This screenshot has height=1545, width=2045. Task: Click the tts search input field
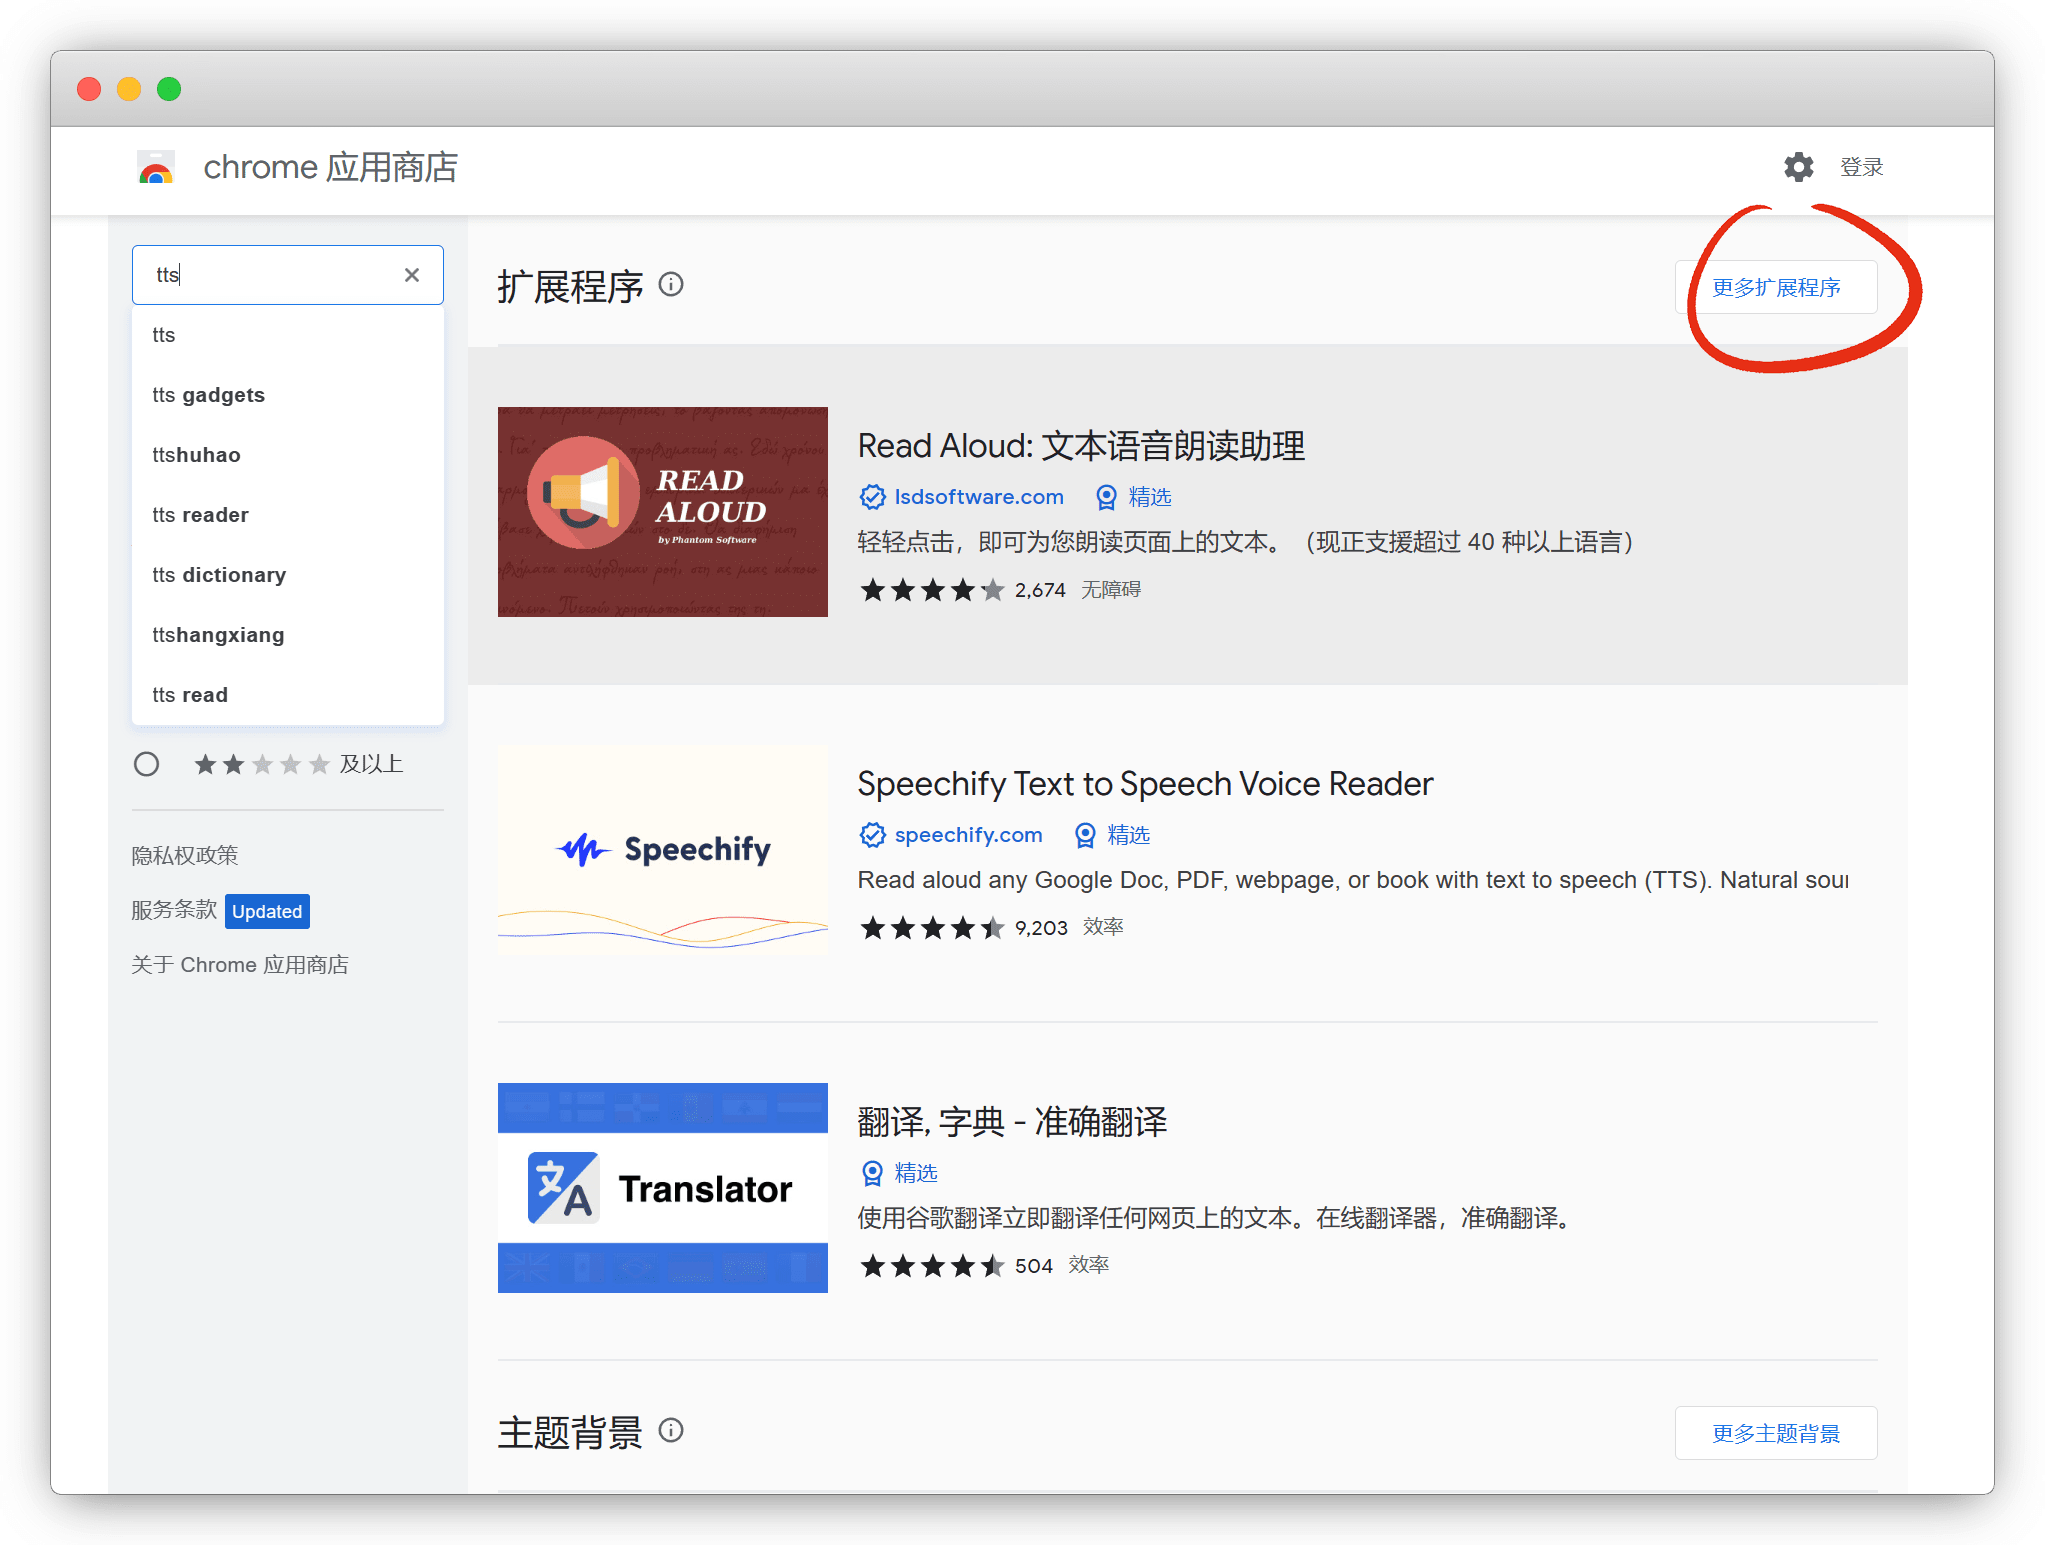pyautogui.click(x=270, y=275)
